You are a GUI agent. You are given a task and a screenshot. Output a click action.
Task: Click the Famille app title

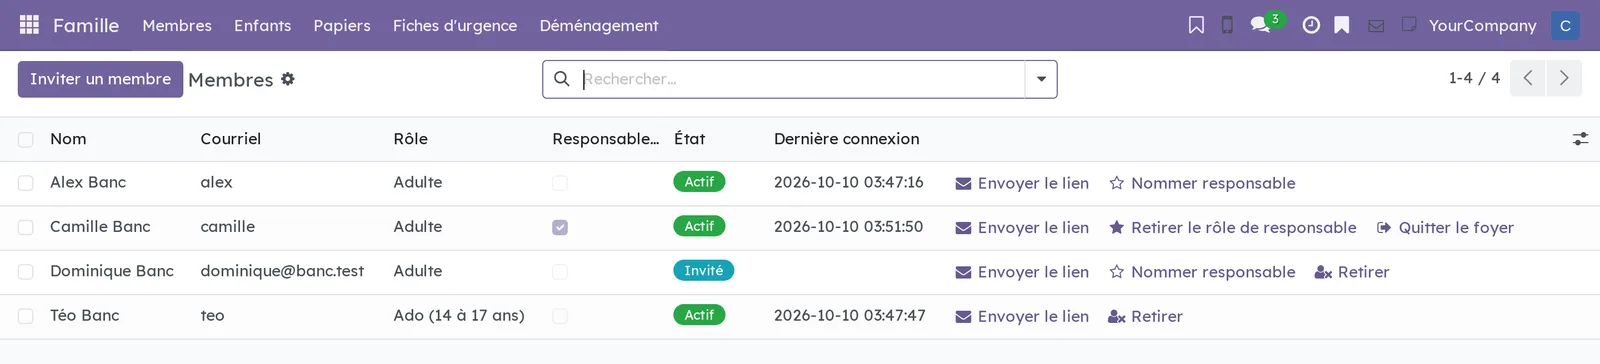point(86,25)
